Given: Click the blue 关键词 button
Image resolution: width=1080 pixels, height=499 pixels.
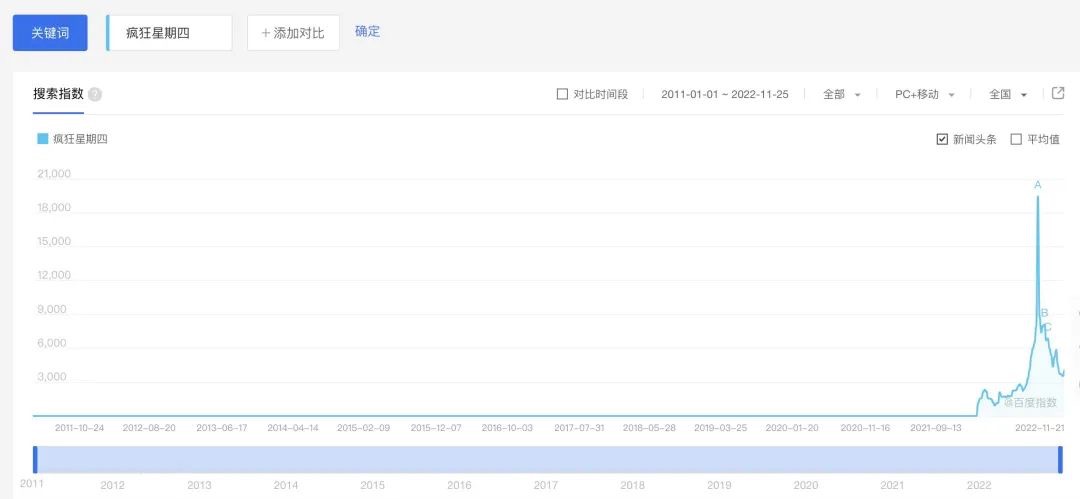Looking at the screenshot, I should point(50,32).
